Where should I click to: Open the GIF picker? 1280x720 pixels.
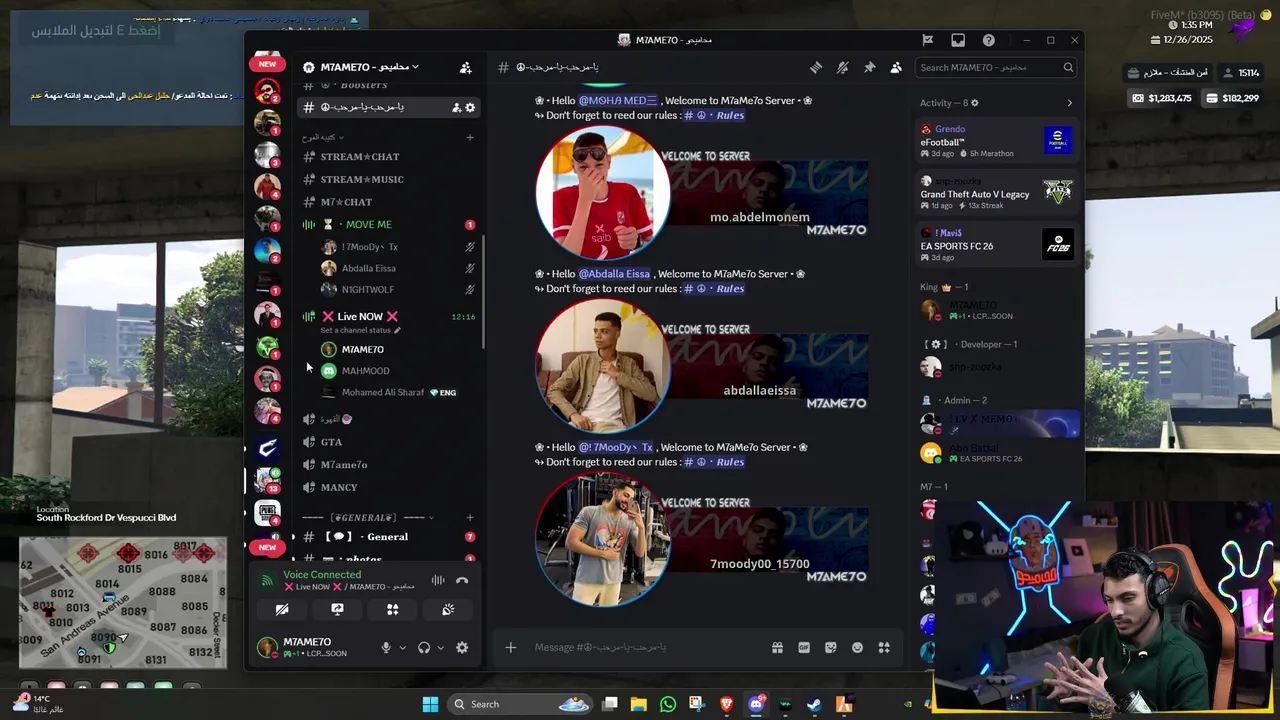tap(804, 647)
